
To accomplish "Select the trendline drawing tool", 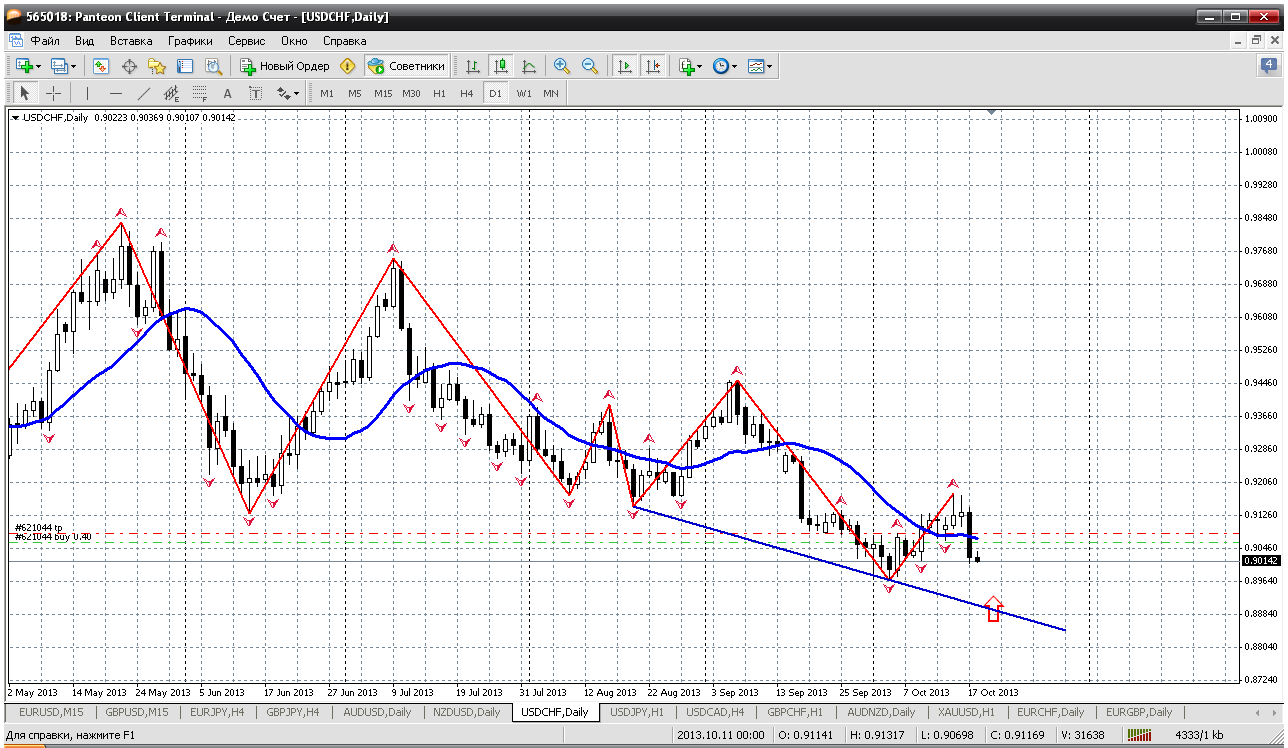I will (x=143, y=93).
